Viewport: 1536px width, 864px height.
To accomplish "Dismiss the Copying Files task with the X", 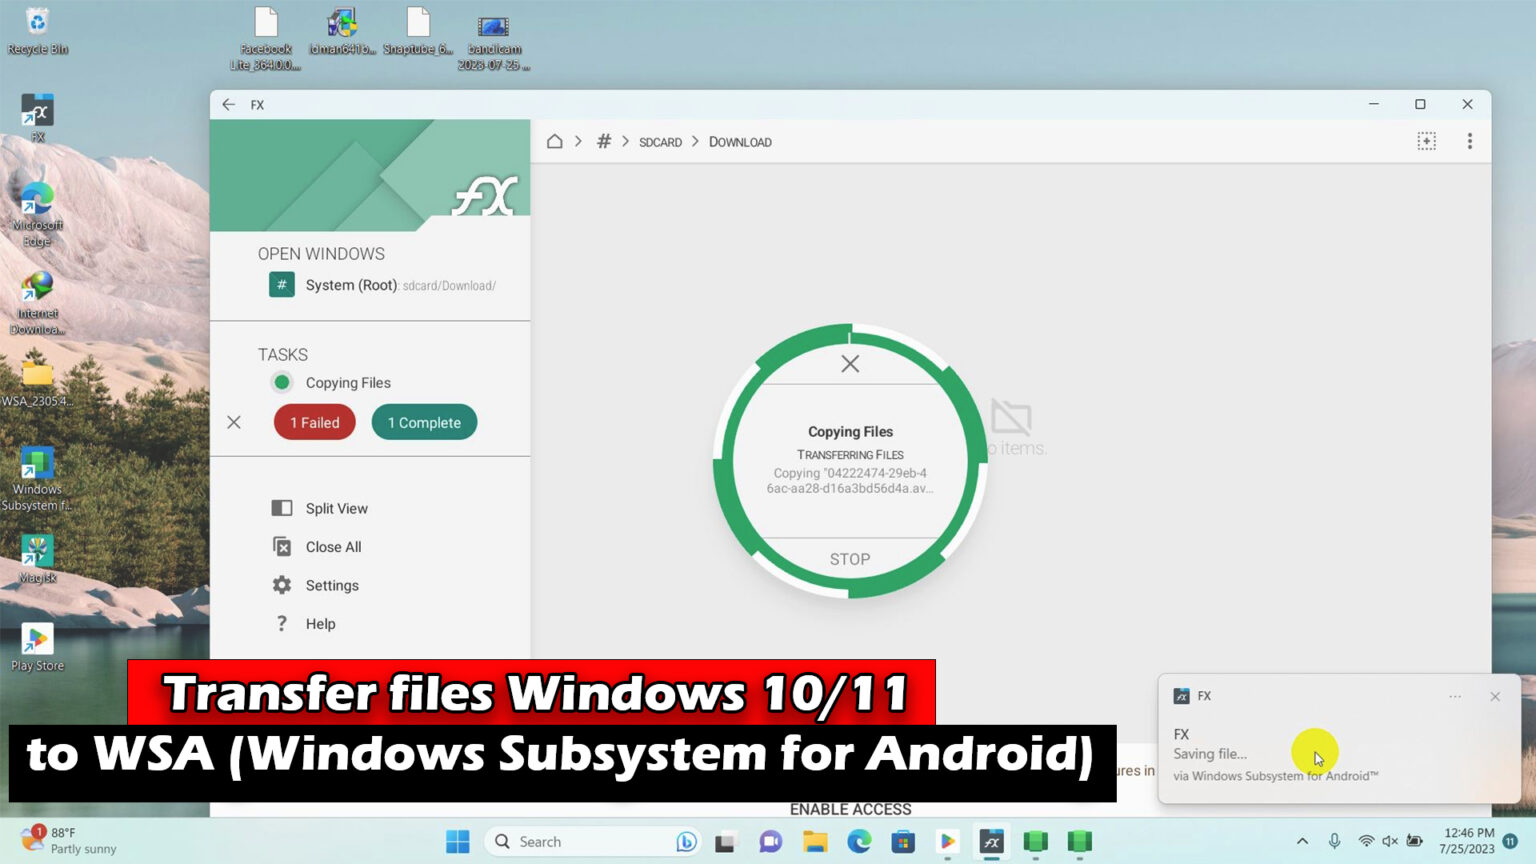I will point(234,422).
